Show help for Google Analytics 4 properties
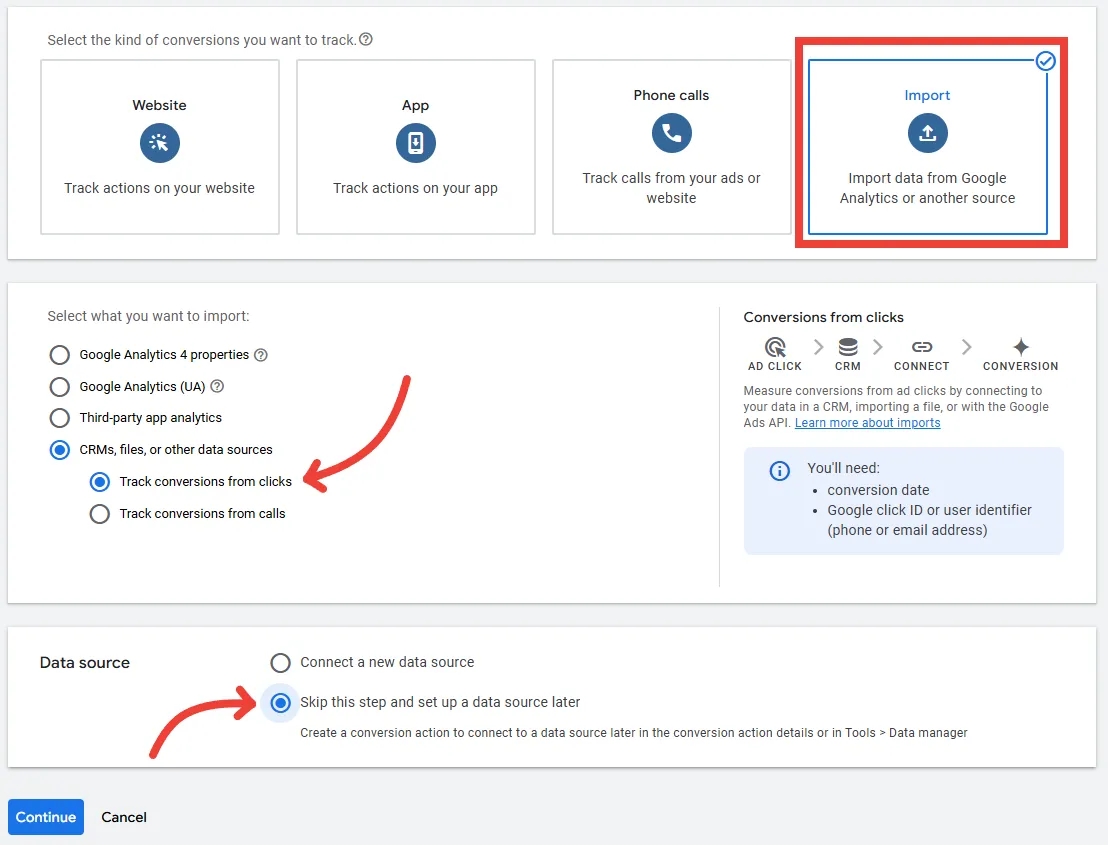Image resolution: width=1108 pixels, height=845 pixels. coord(261,355)
